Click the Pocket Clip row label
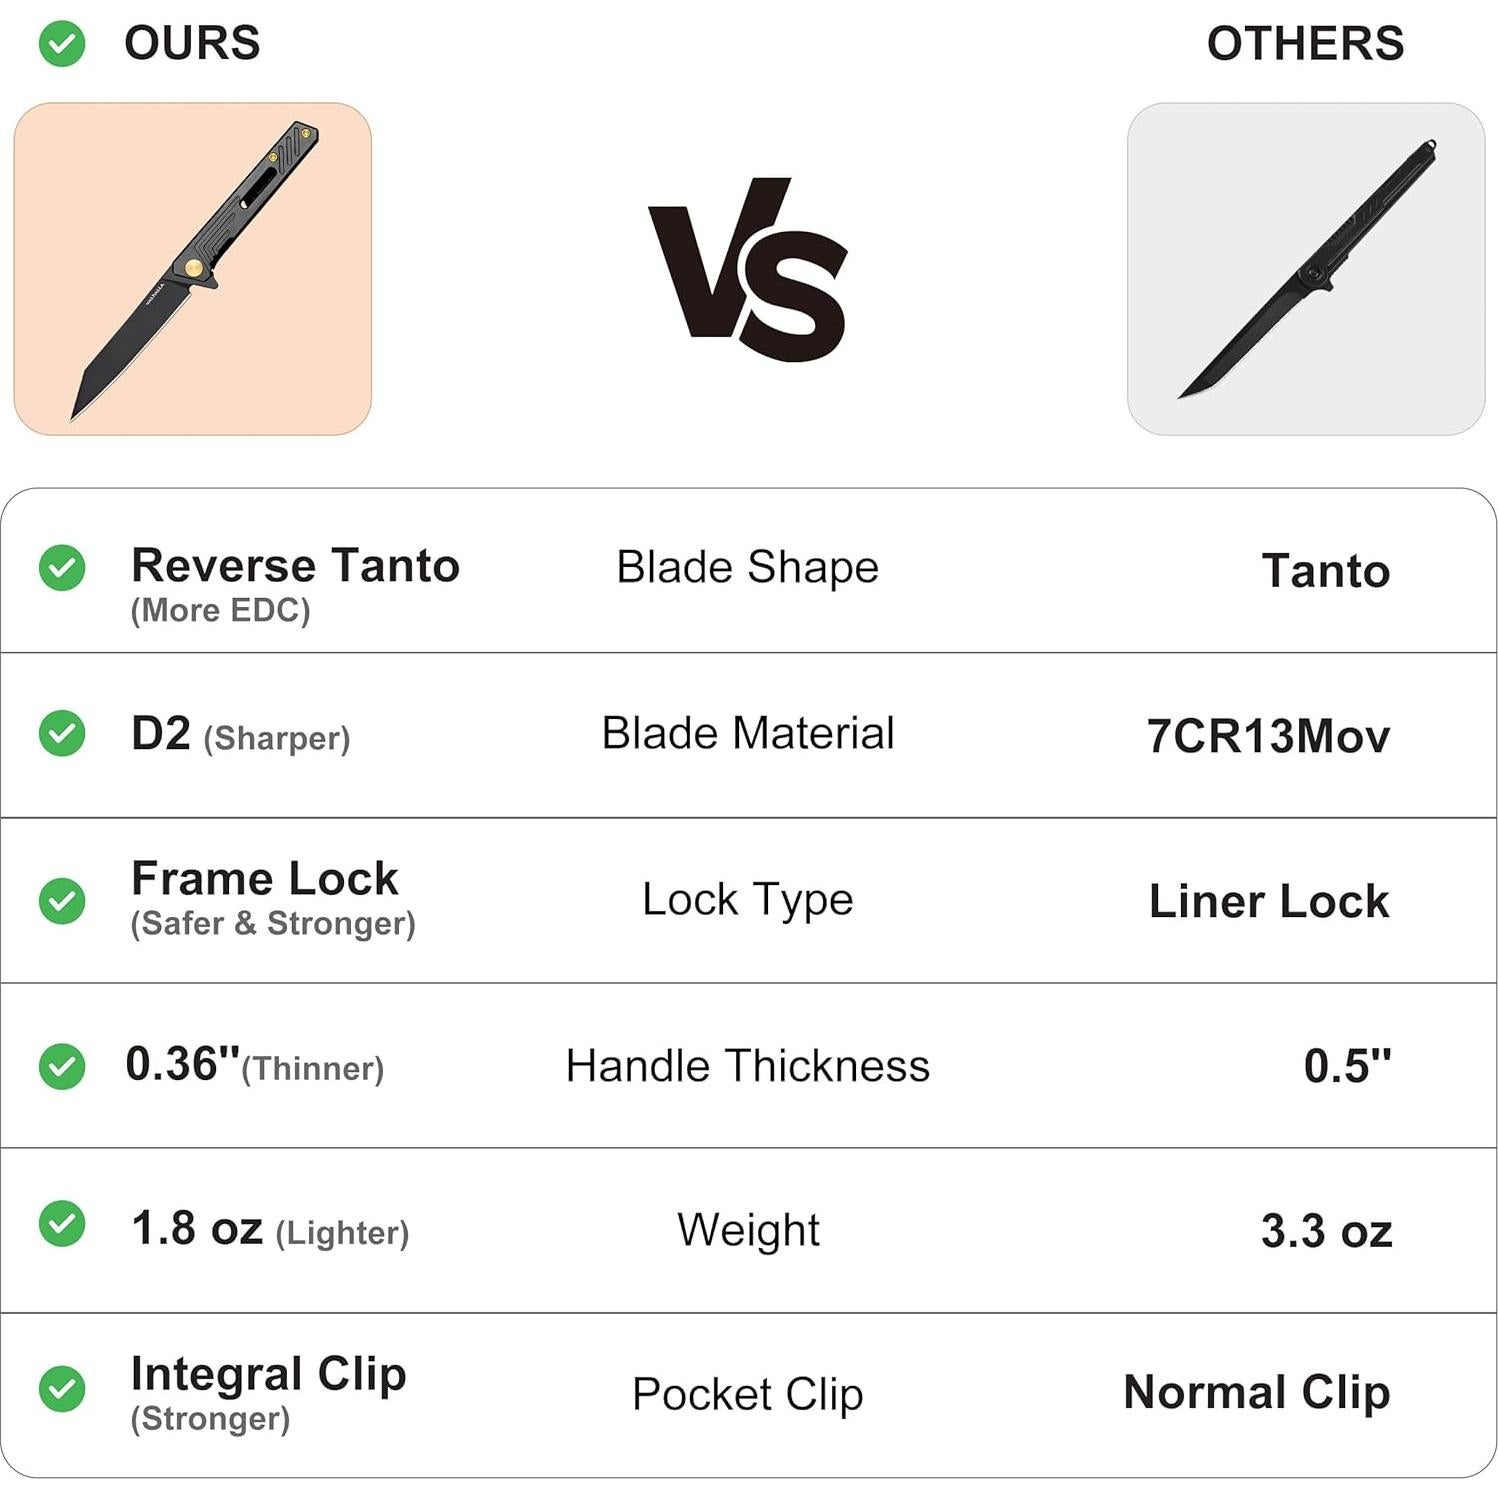Viewport: 1498px width, 1498px height. [747, 1394]
